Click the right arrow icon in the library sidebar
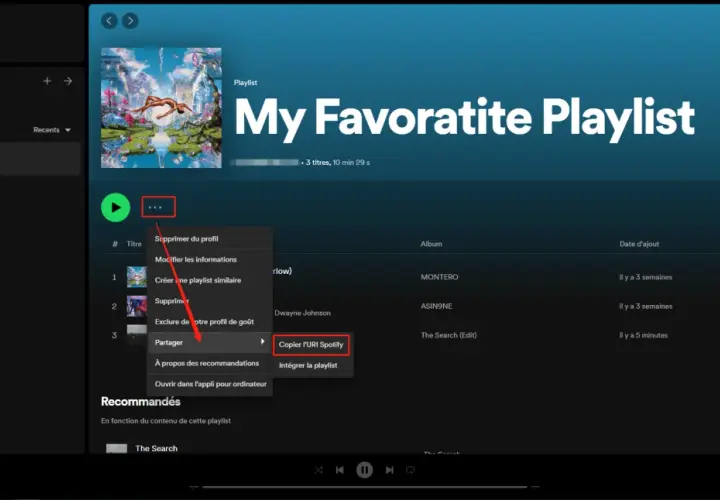This screenshot has height=500, width=720. [x=68, y=81]
